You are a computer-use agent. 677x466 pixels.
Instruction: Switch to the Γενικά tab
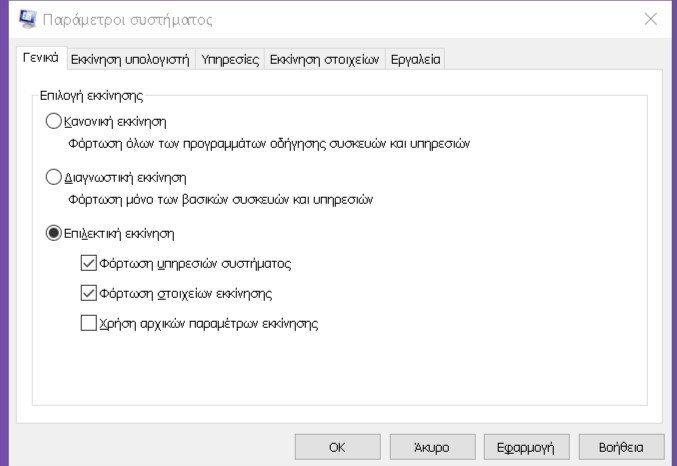pos(41,58)
